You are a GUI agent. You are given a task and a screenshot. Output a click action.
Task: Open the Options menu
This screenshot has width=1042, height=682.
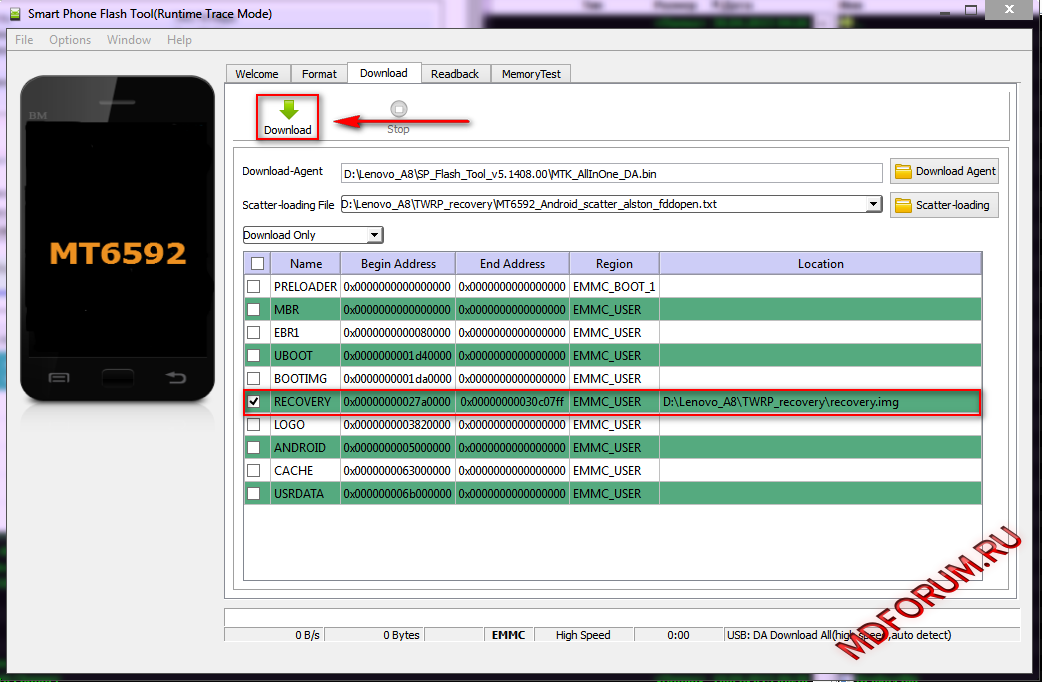point(70,40)
